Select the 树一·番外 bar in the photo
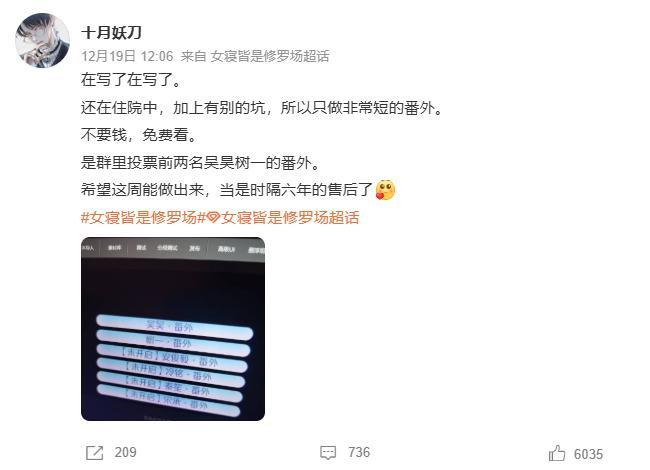The height and width of the screenshot is (470, 650). [173, 343]
